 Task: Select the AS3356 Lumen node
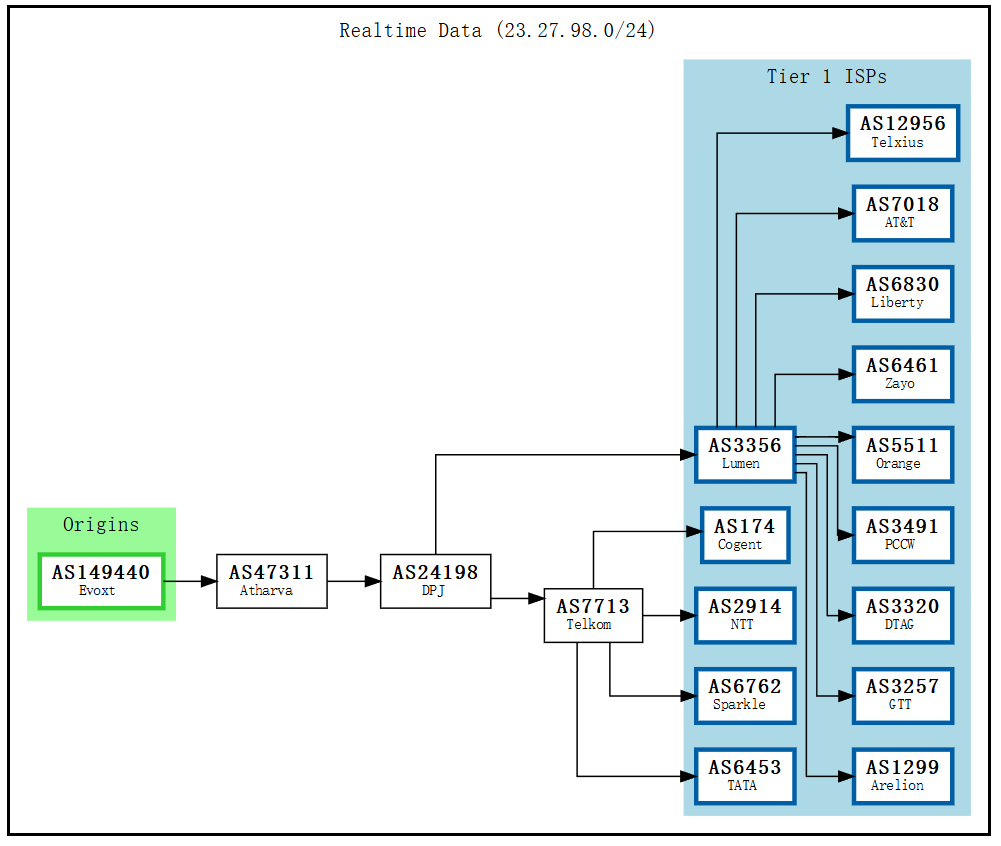(x=744, y=454)
